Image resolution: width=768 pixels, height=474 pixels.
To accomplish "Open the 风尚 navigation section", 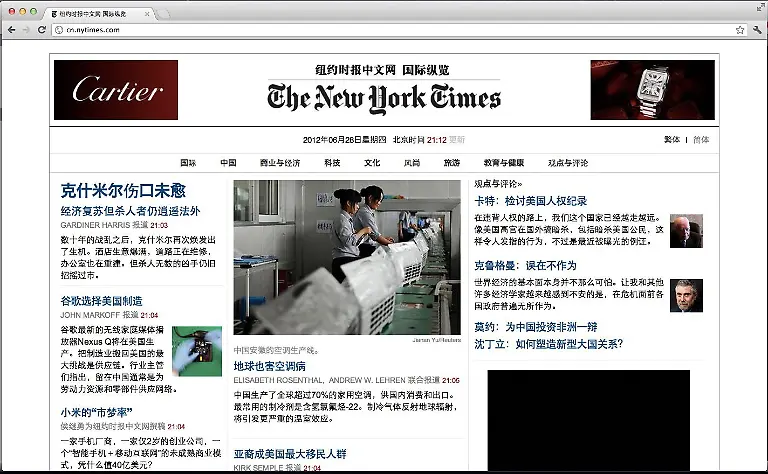I will point(412,163).
